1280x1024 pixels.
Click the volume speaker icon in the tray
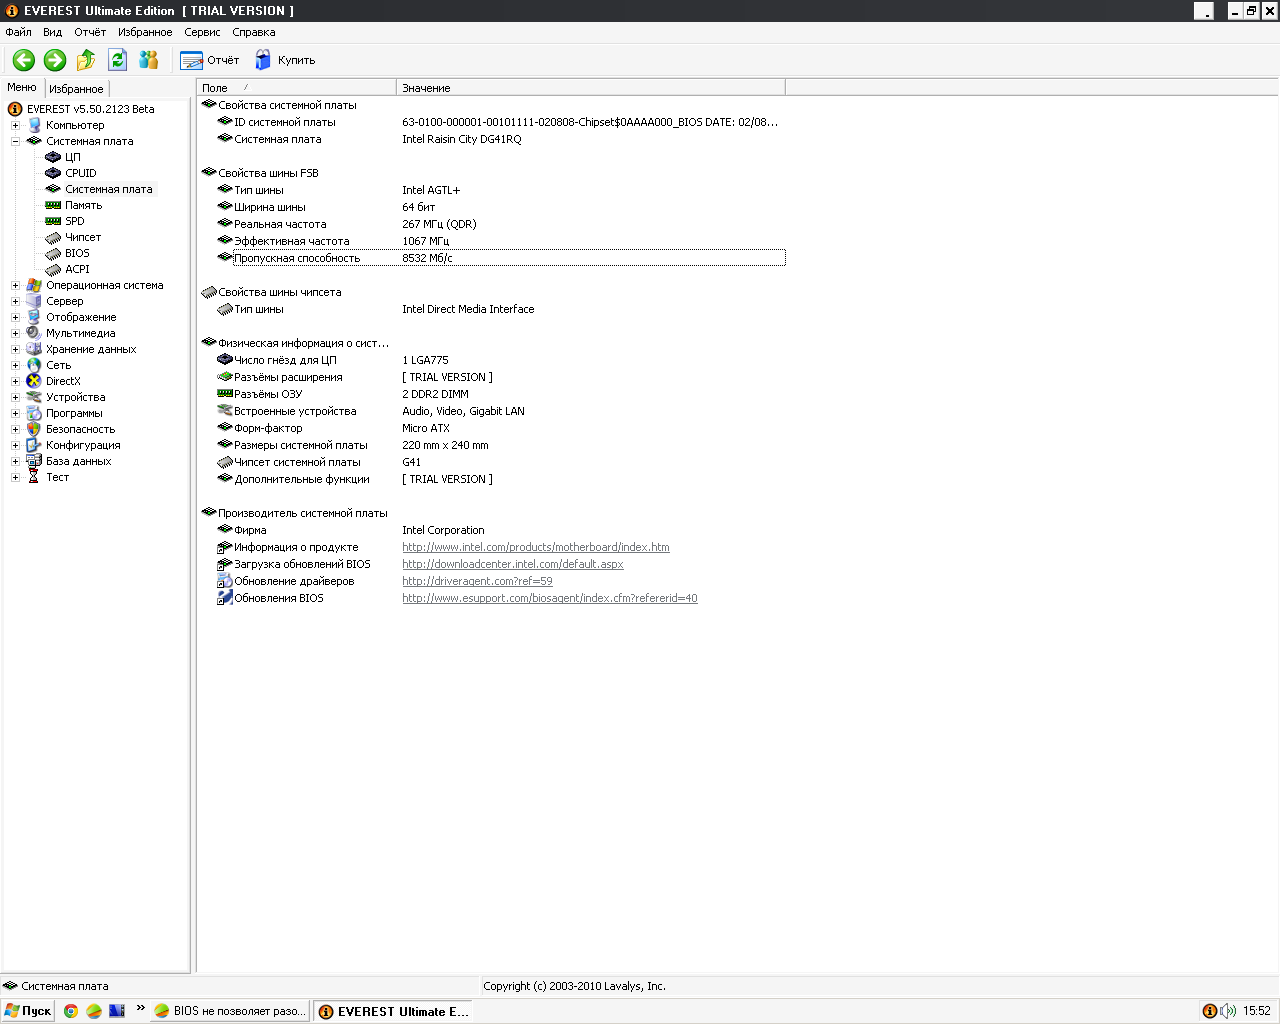pyautogui.click(x=1228, y=1011)
